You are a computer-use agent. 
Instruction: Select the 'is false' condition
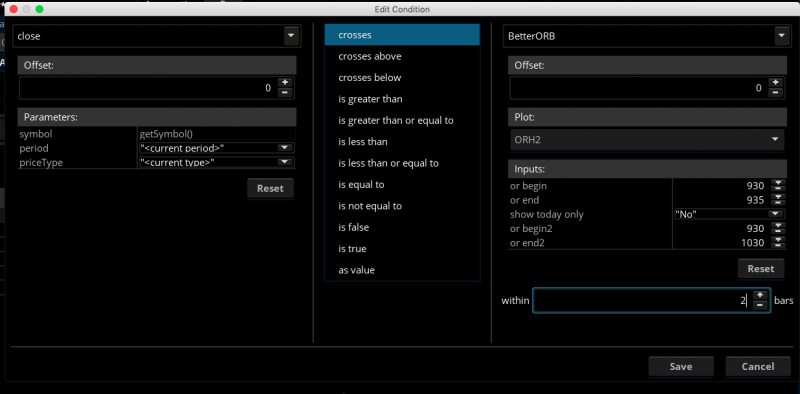tap(402, 228)
